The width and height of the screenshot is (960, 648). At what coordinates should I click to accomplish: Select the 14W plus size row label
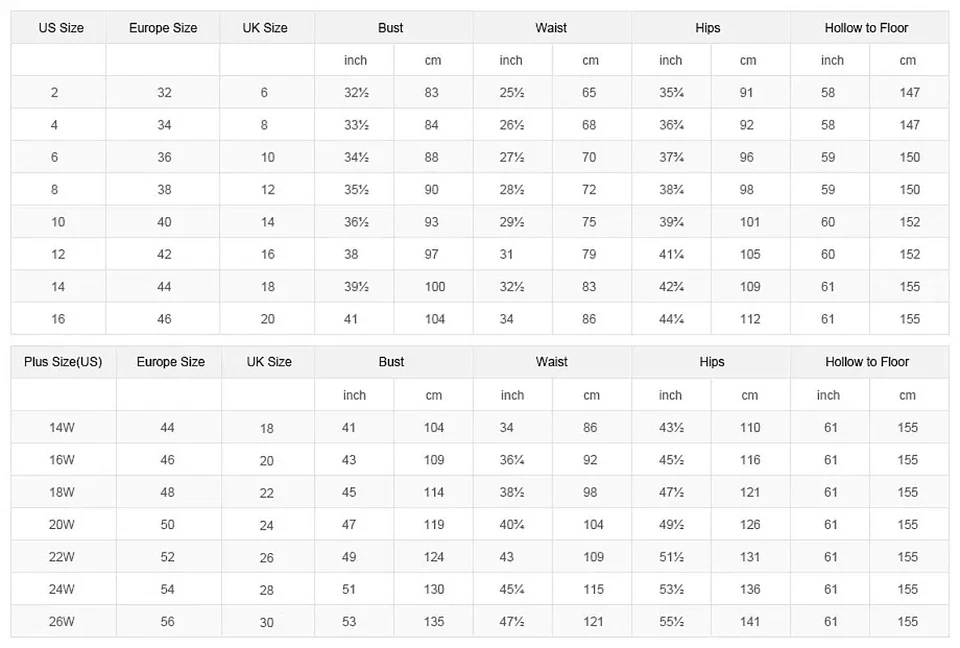(x=62, y=428)
